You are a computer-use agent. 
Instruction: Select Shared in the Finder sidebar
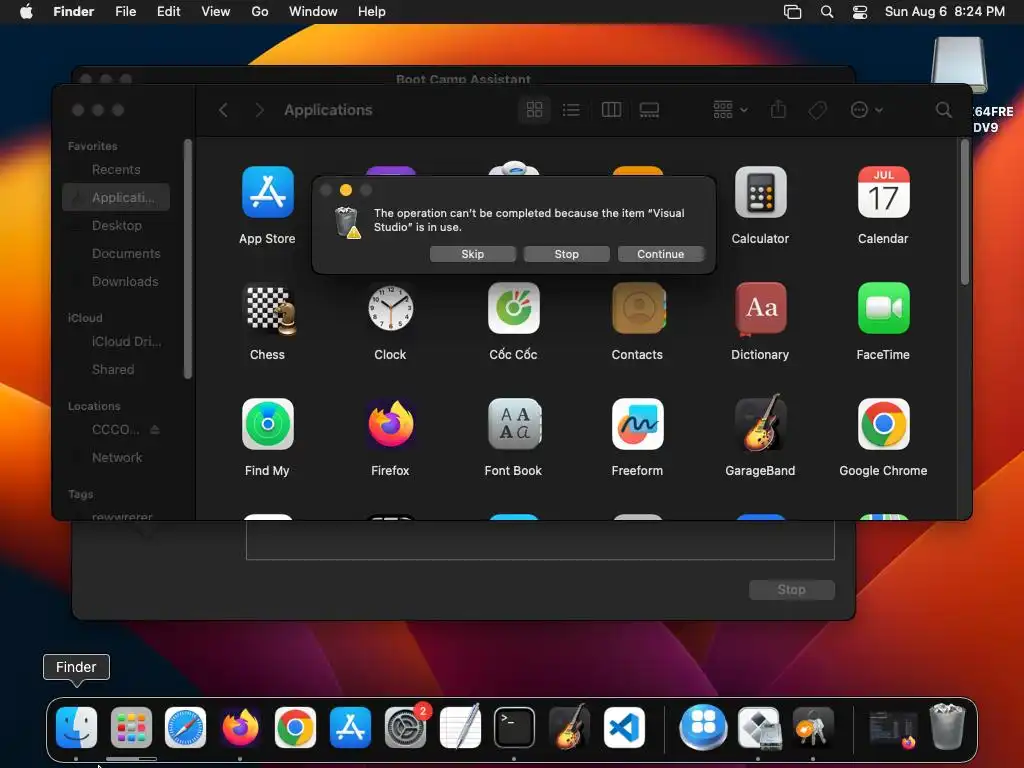click(x=116, y=370)
